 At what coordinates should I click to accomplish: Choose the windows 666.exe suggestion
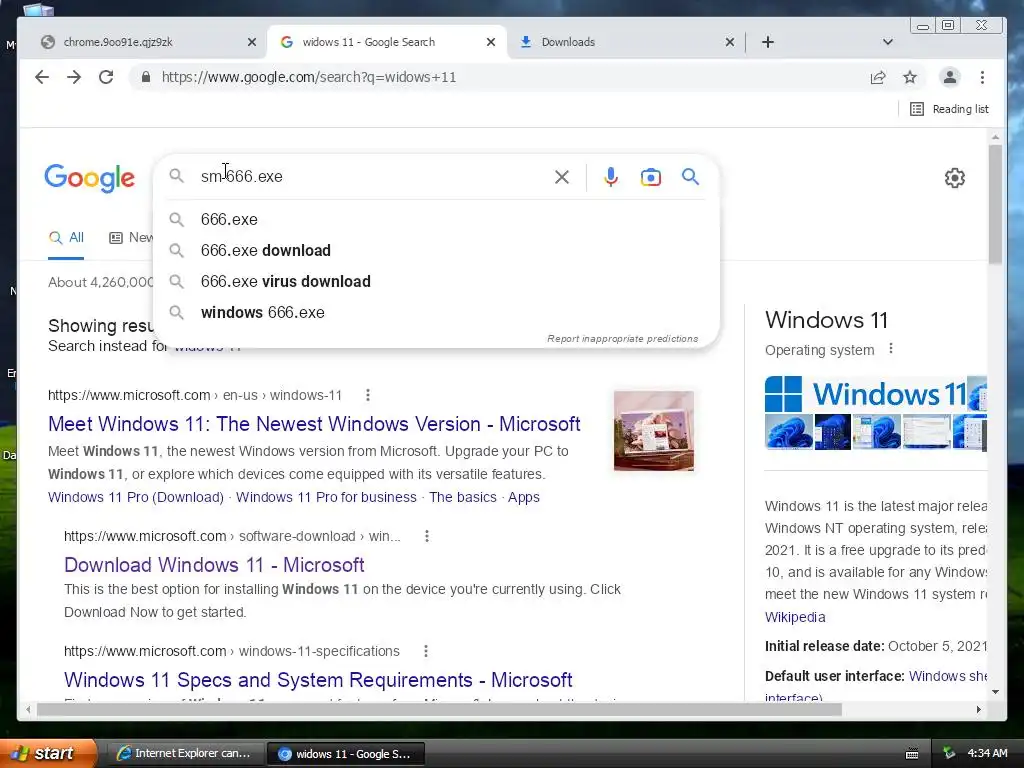click(436, 312)
